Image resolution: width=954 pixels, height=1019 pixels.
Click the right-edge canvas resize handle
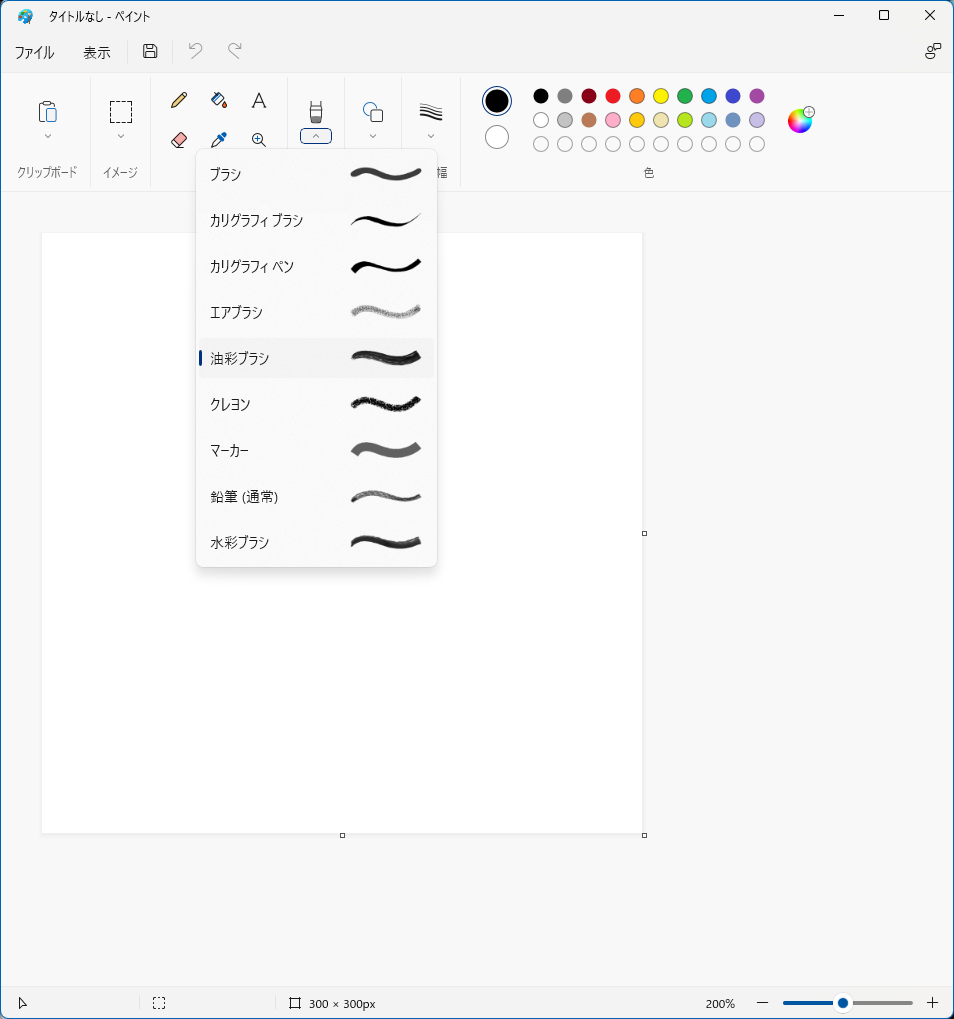tap(644, 534)
